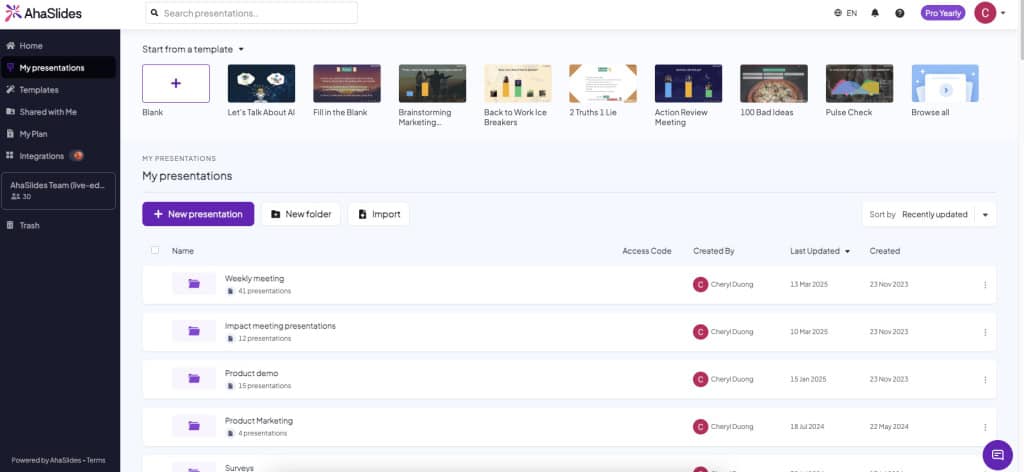1024x472 pixels.
Task: Open more options for Impact meeting presentations row
Action: [985, 332]
